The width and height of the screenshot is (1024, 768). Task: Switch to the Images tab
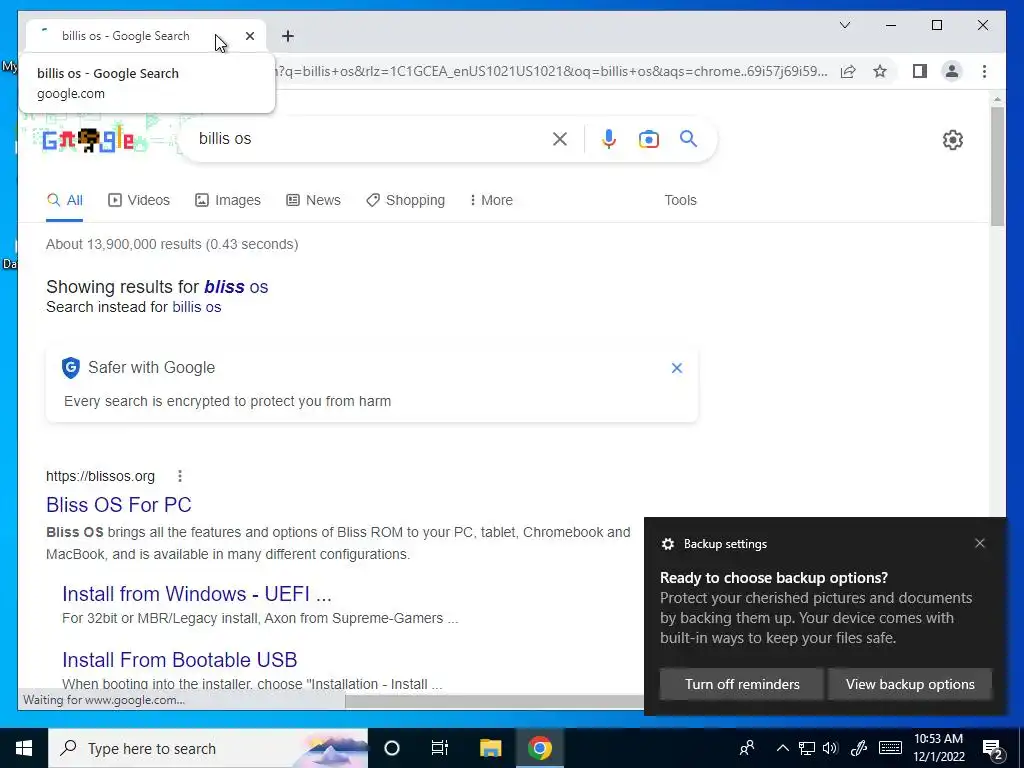click(x=228, y=200)
